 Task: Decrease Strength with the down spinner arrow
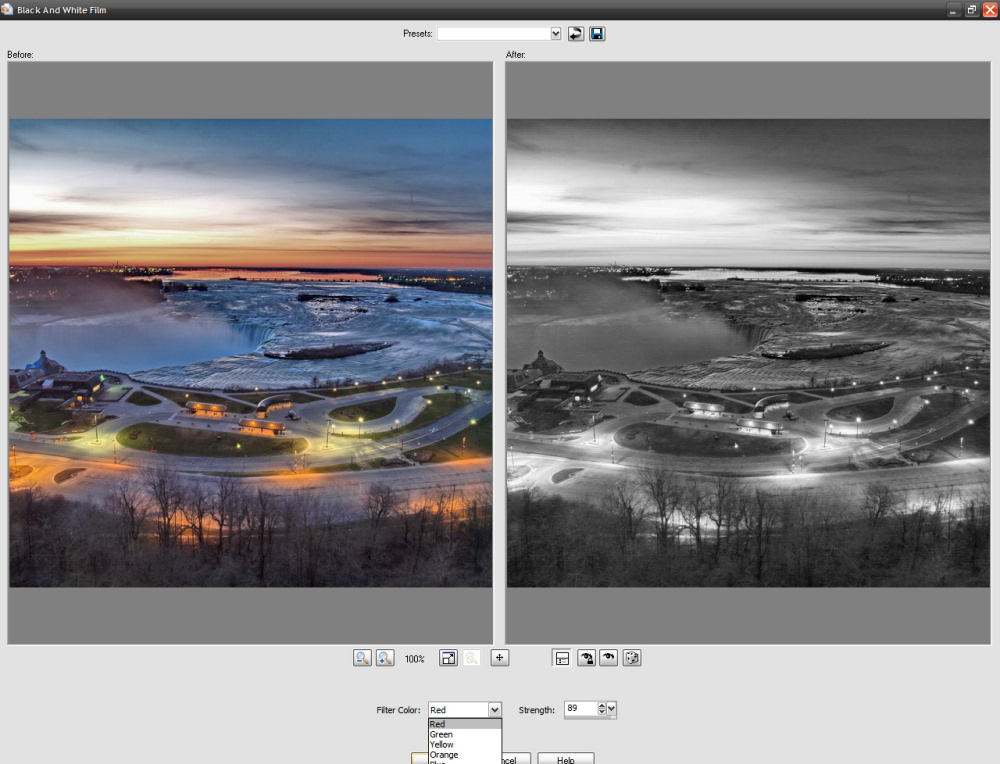(x=601, y=712)
